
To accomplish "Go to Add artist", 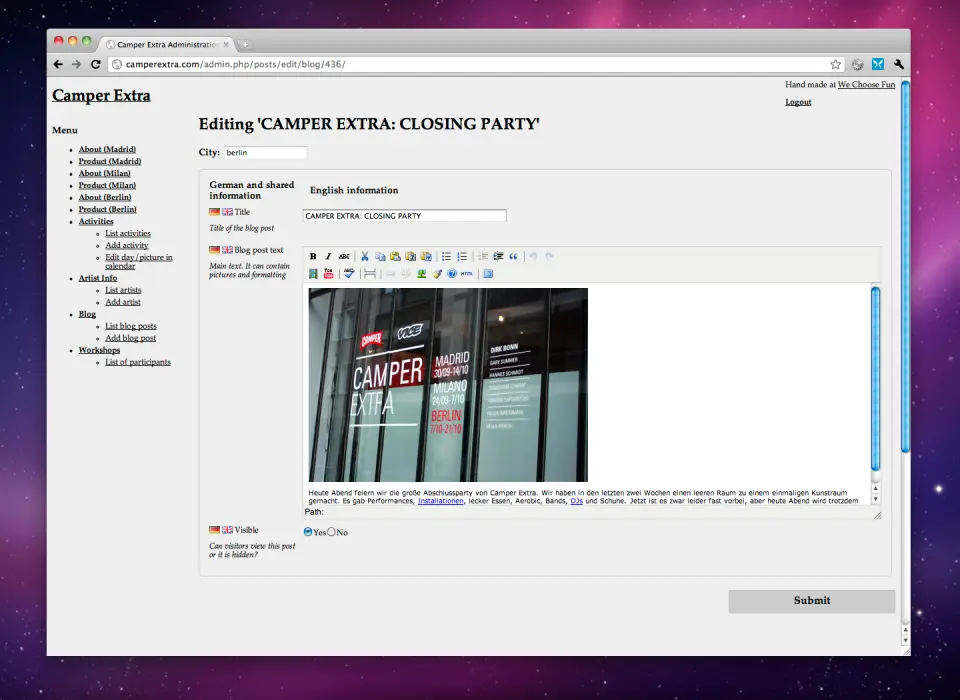I will [123, 302].
